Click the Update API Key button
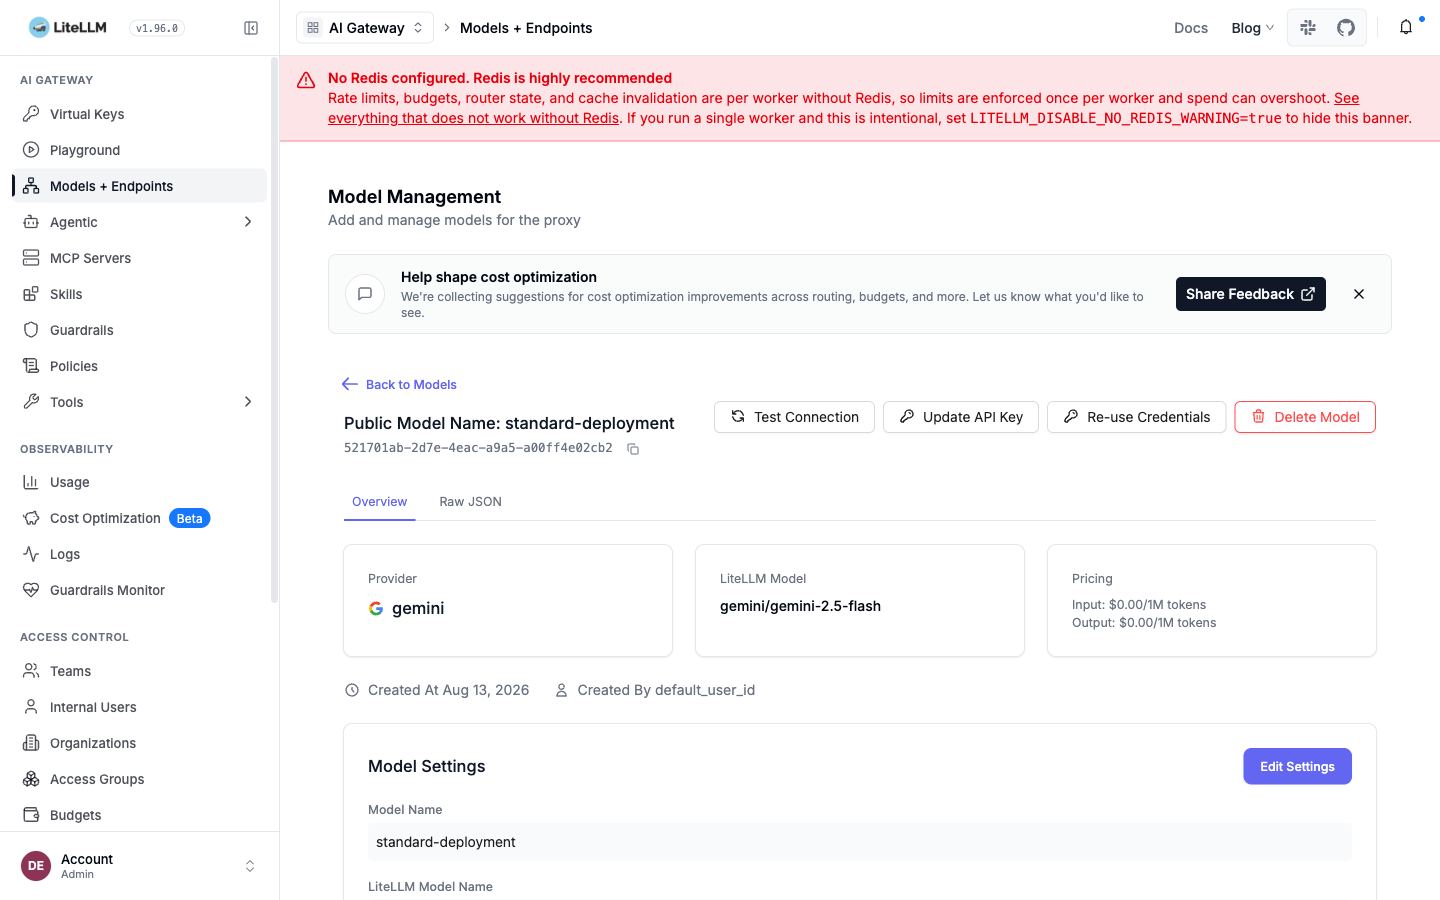Screen dimensions: 1440x900 961,417
